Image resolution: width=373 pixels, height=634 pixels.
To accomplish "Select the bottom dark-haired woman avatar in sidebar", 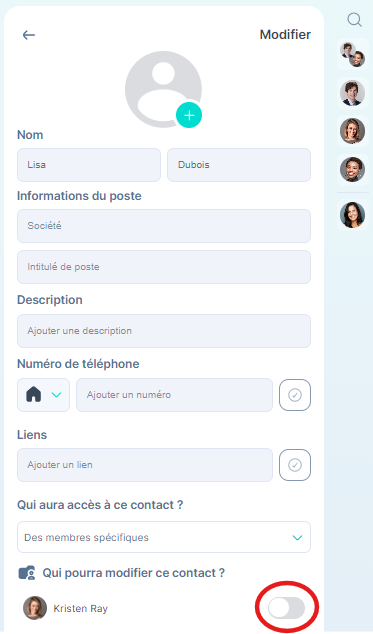I will [352, 215].
